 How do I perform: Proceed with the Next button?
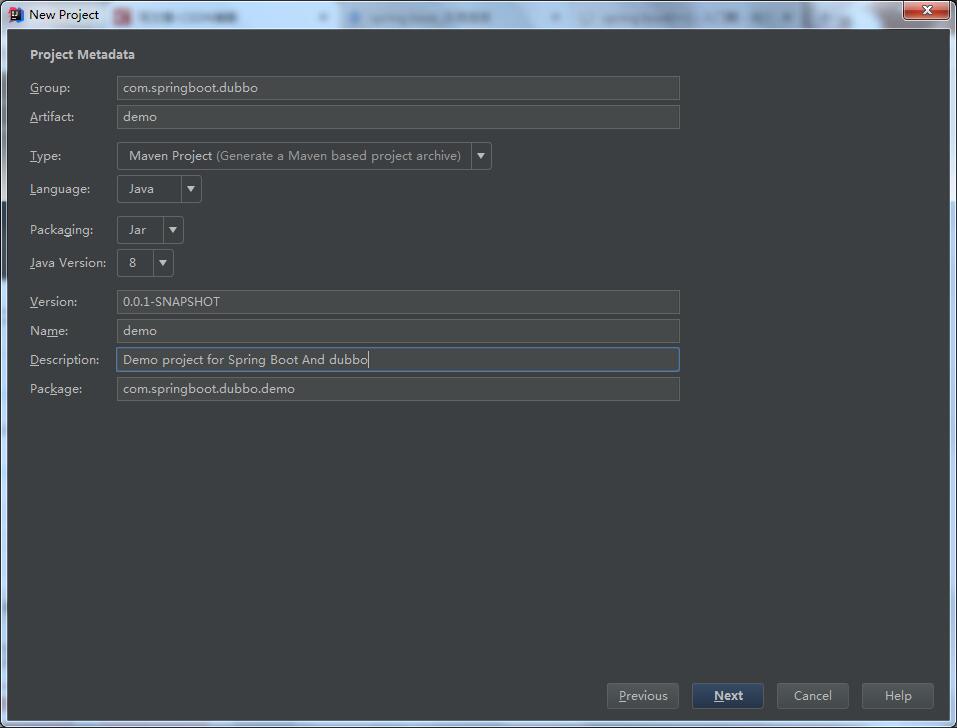click(x=728, y=696)
